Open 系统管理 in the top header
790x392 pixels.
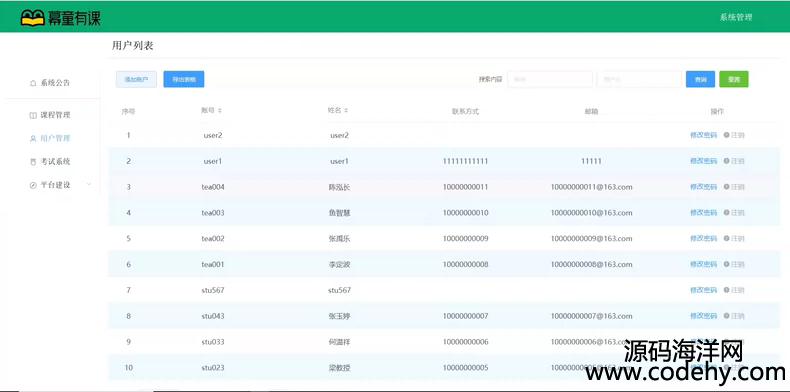pos(736,17)
